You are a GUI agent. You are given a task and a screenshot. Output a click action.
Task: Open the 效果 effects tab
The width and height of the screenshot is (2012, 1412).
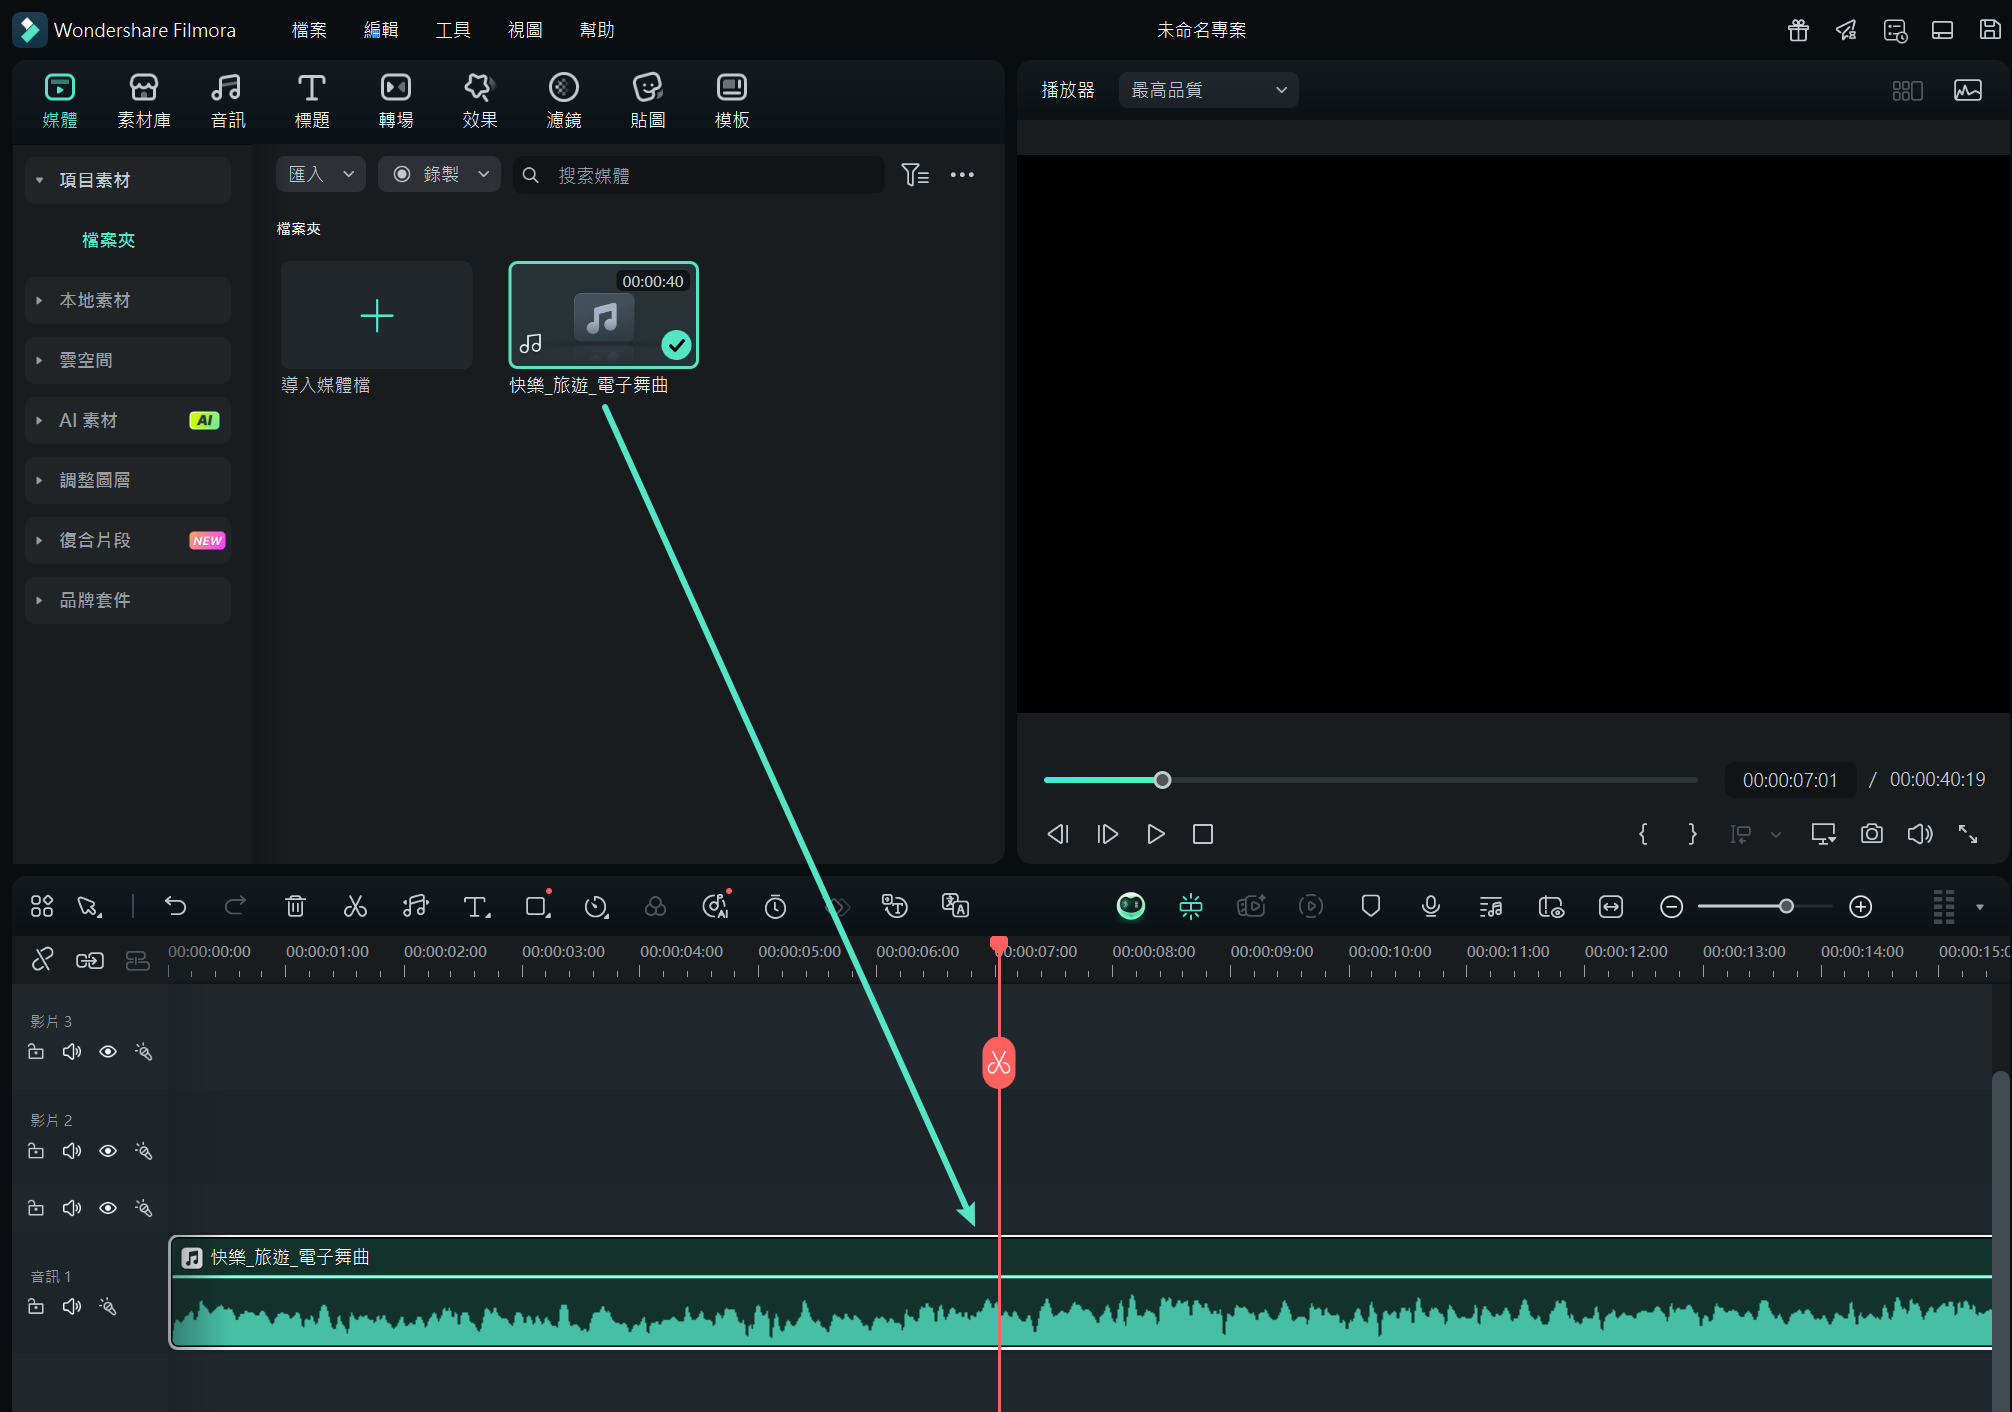(x=479, y=101)
